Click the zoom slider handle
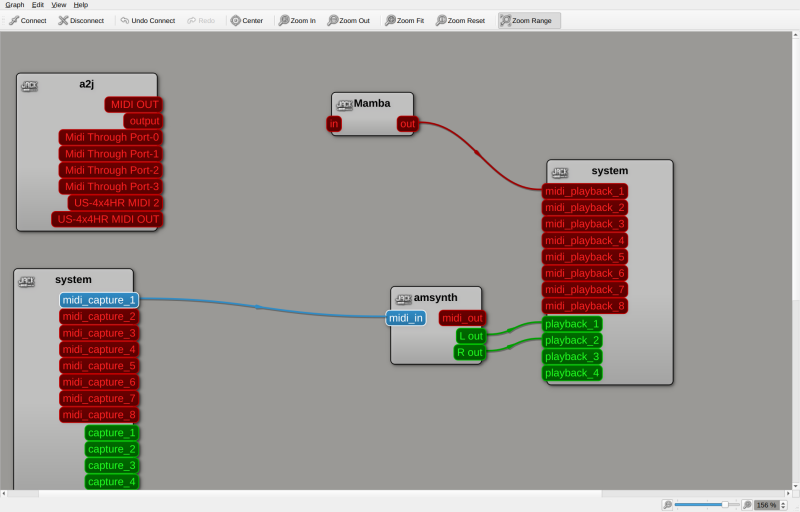800x512 pixels. click(x=724, y=504)
